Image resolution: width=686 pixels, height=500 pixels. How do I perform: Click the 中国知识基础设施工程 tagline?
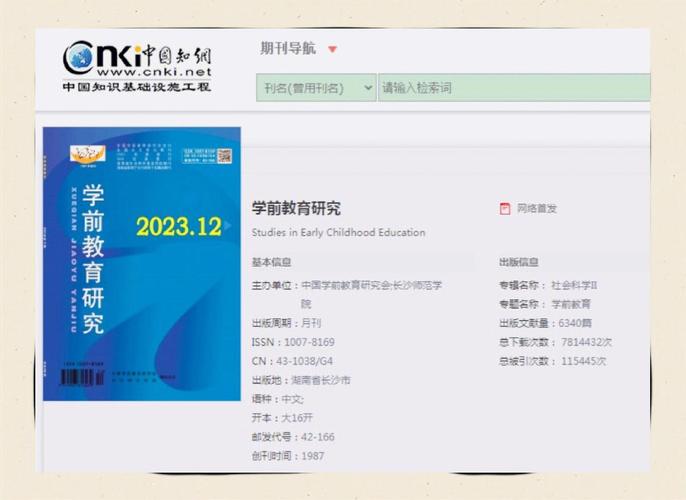(136, 87)
